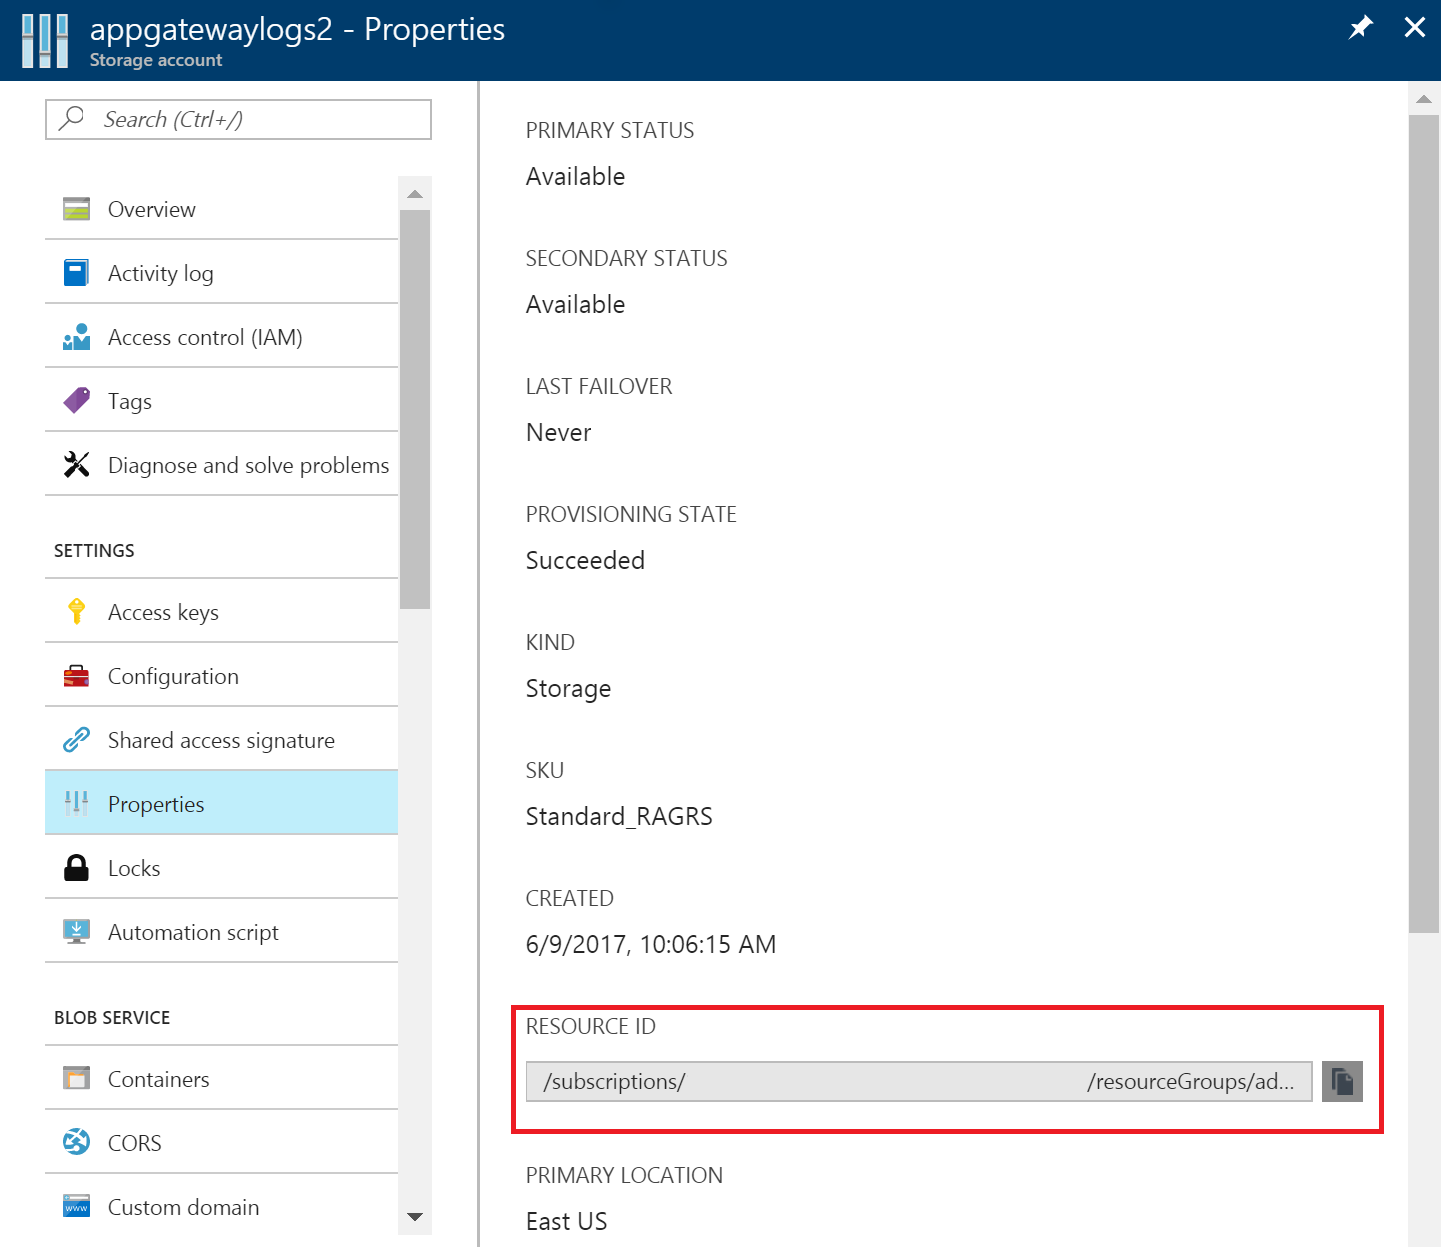Open Automation script via its download icon
The image size is (1441, 1247).
pos(76,931)
